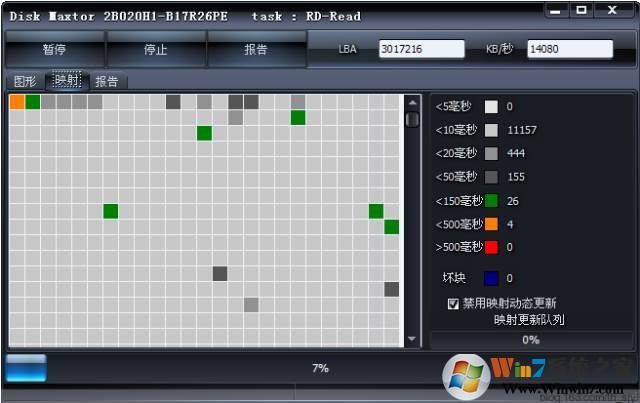Click the 停止 (stop) button
This screenshot has height=403, width=640.
click(x=156, y=50)
